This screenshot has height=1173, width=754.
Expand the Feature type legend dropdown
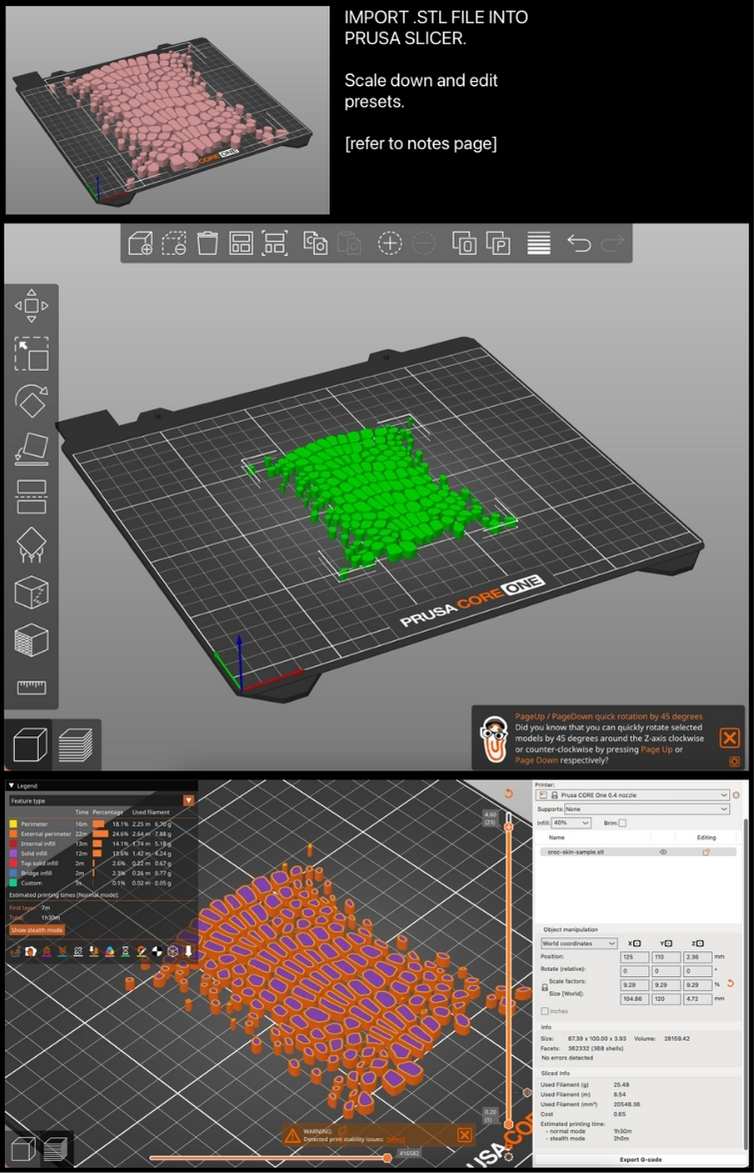click(188, 801)
